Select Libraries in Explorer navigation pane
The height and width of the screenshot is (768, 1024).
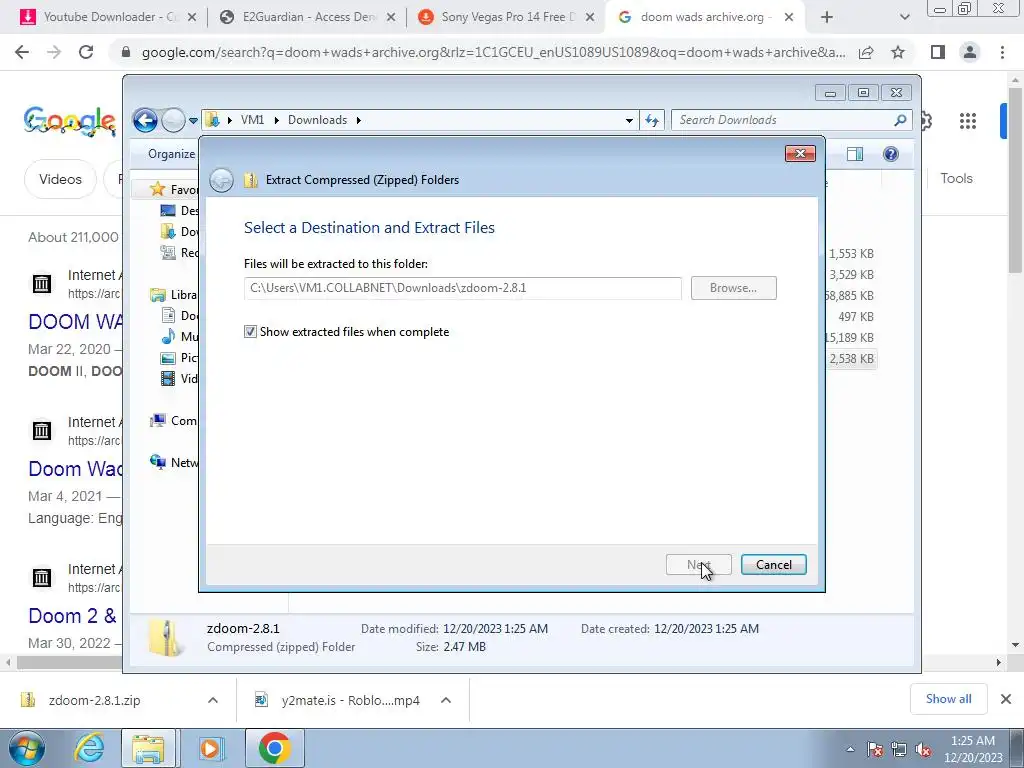pos(174,295)
